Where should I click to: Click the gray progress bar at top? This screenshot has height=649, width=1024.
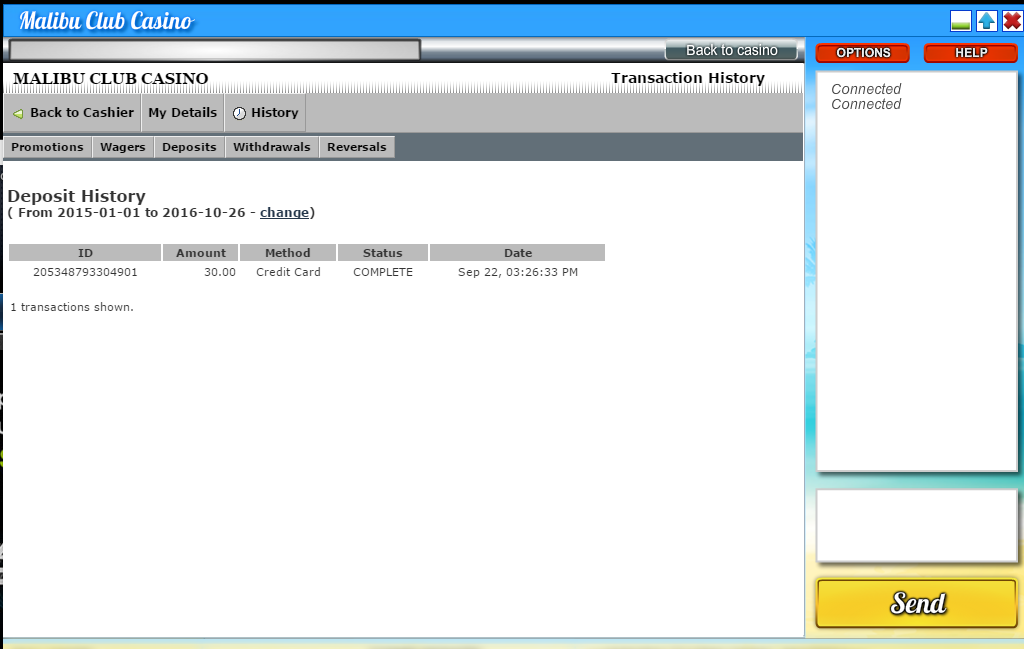pyautogui.click(x=214, y=50)
